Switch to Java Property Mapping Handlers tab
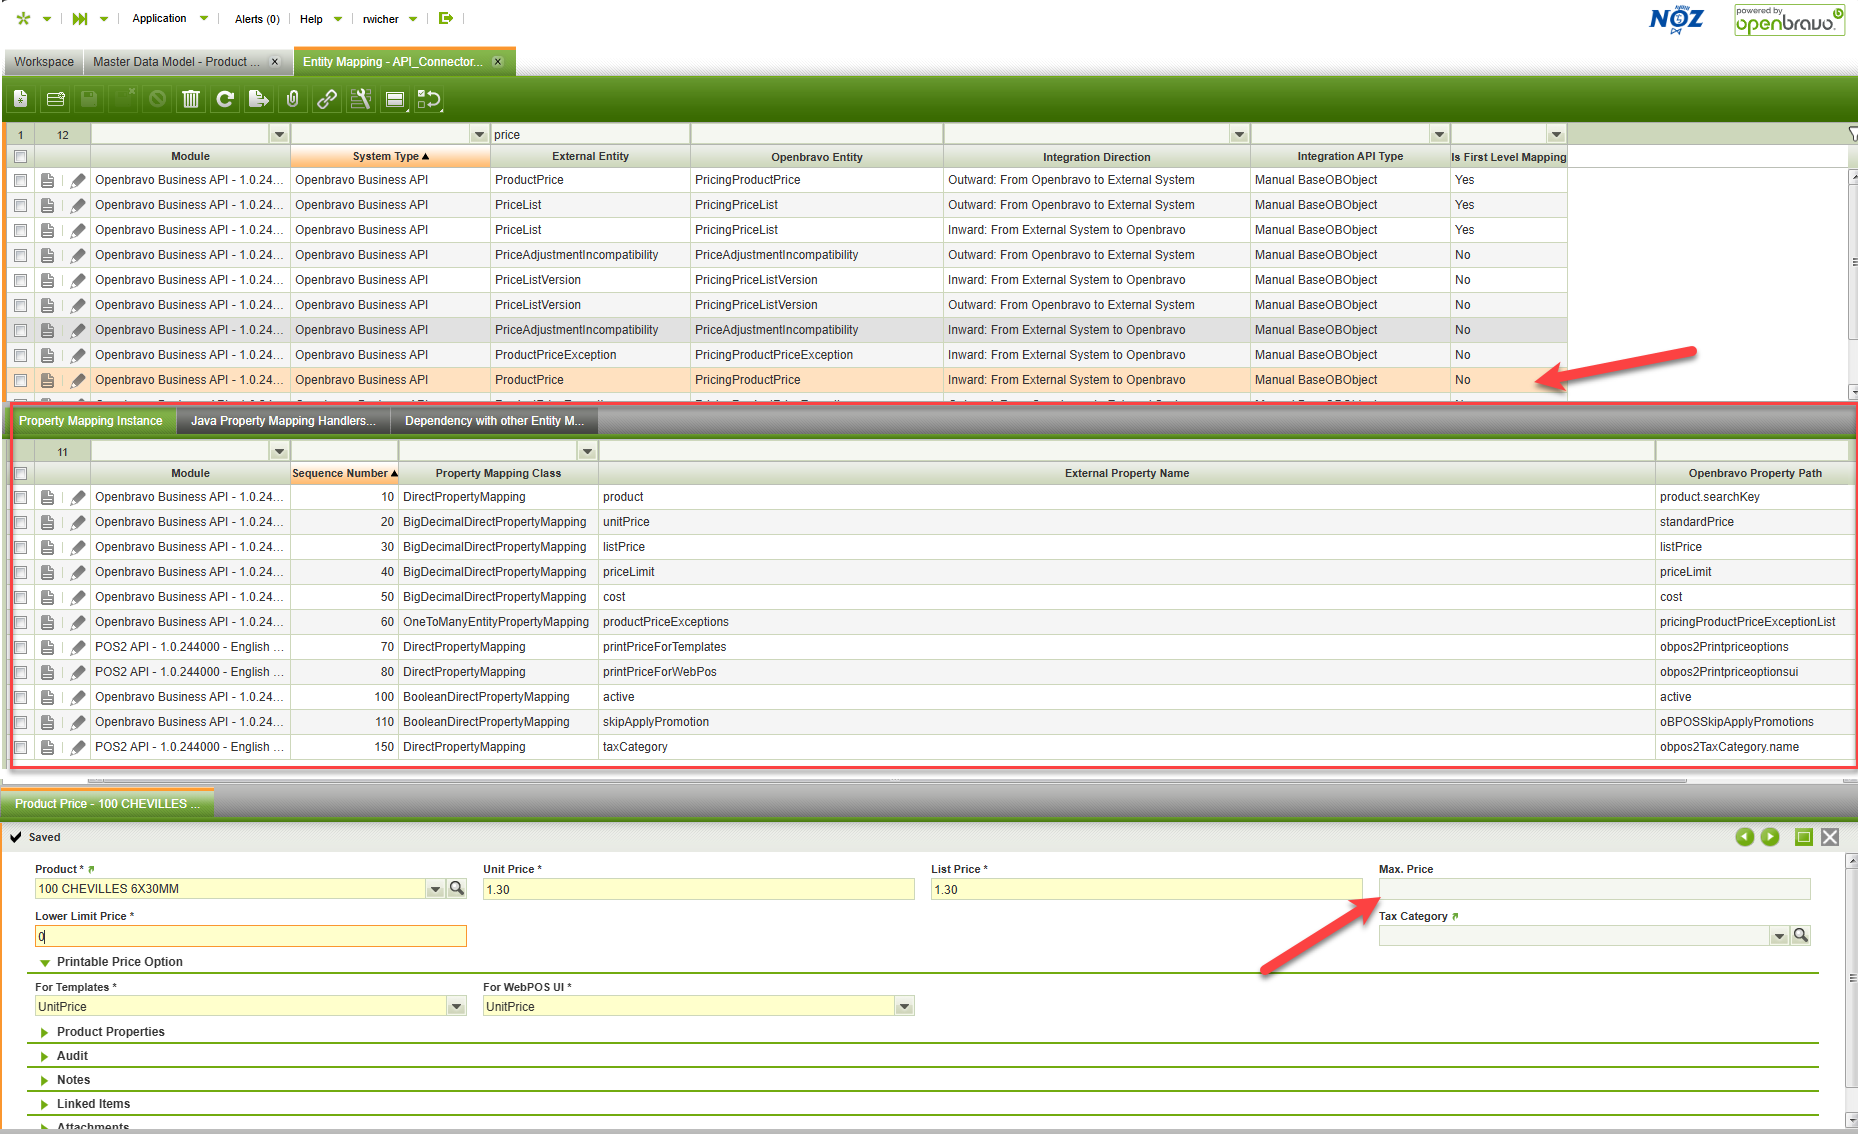 click(x=283, y=421)
